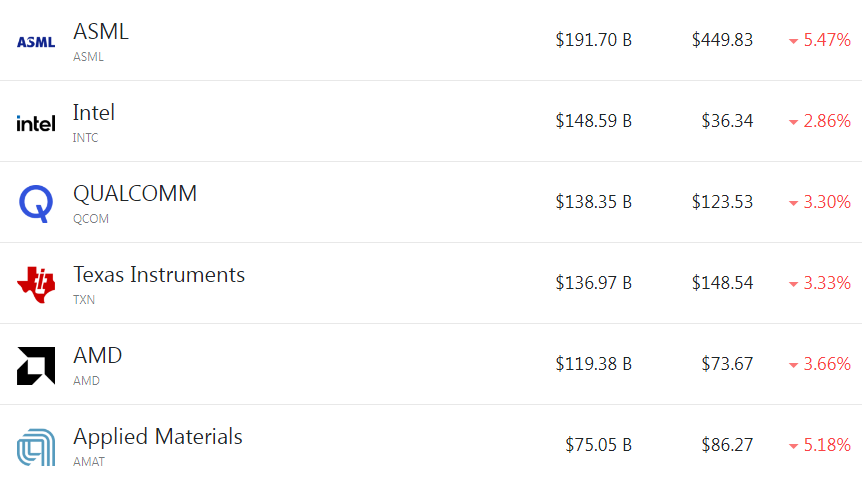This screenshot has height=484, width=862.
Task: Click Applied Materials' 5.18% daily change
Action: pyautogui.click(x=827, y=445)
